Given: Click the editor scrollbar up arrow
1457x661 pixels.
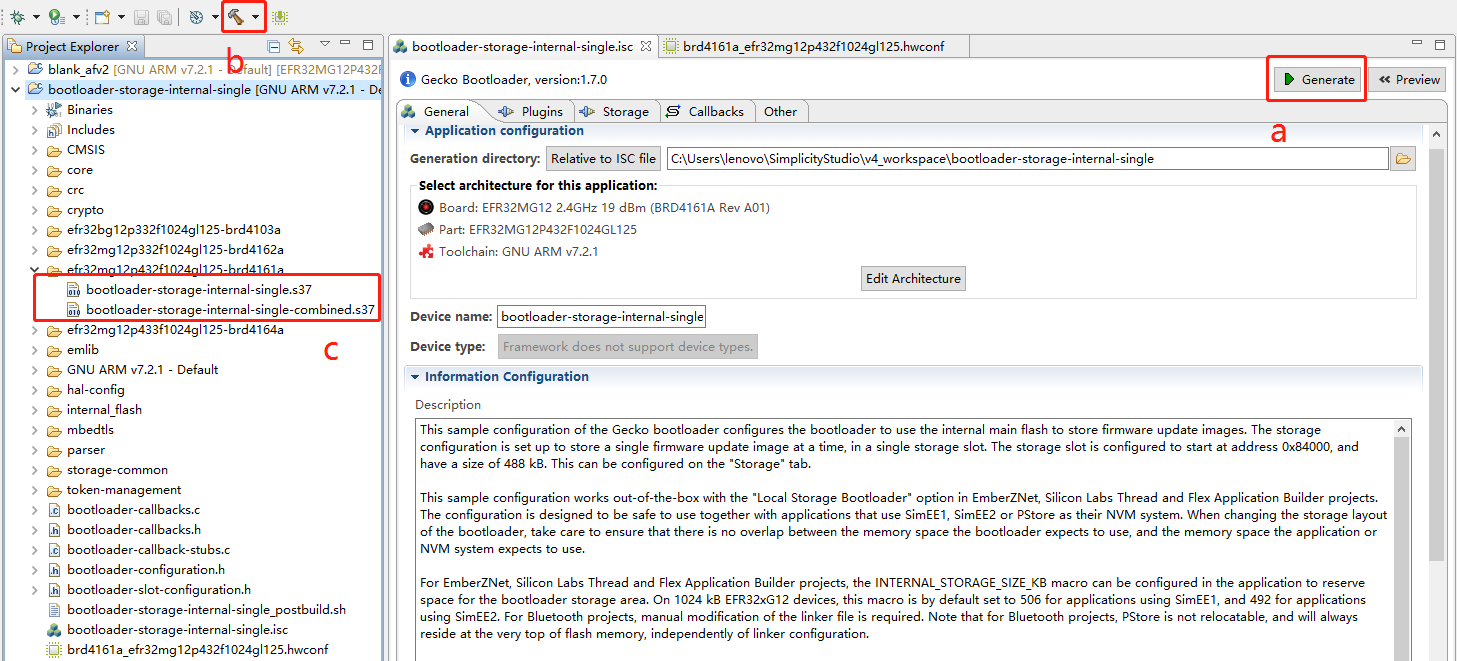Looking at the screenshot, I should pos(1437,134).
